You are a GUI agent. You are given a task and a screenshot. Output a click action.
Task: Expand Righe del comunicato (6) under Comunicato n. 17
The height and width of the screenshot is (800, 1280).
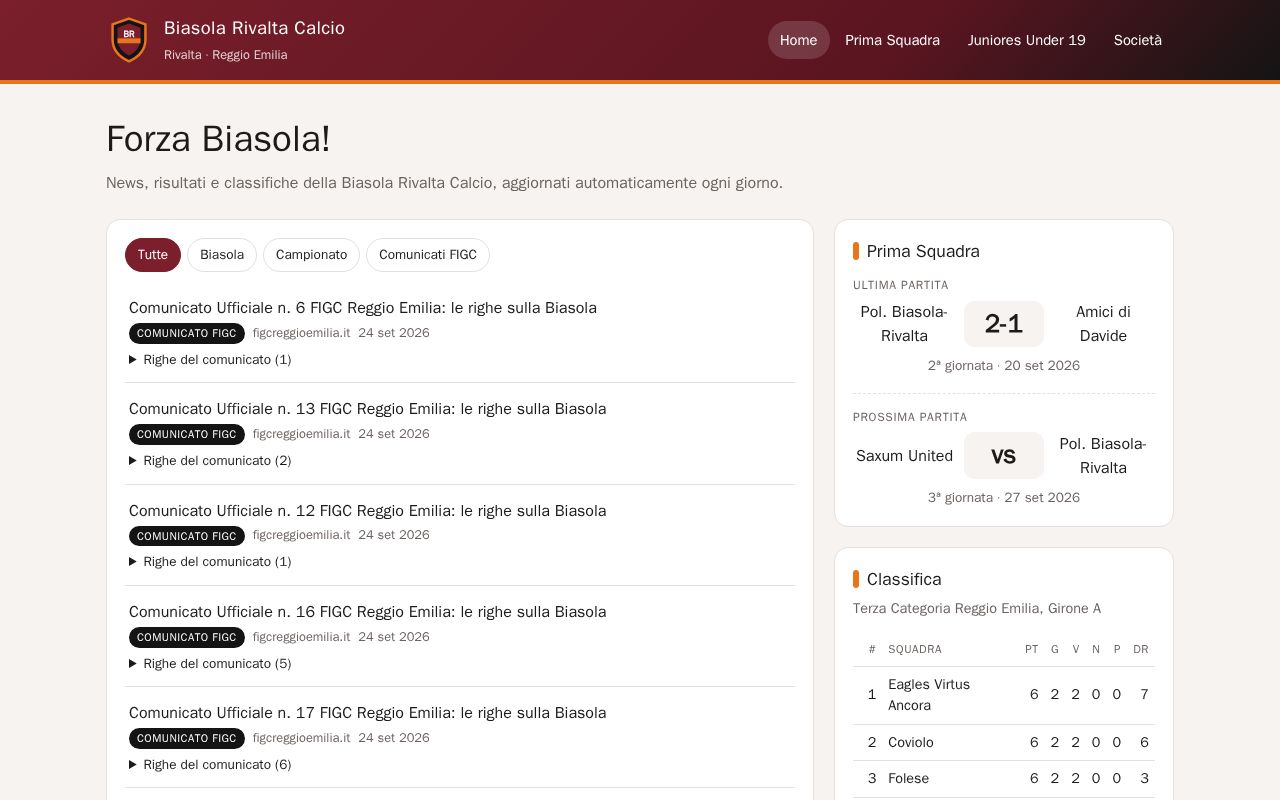coord(210,765)
